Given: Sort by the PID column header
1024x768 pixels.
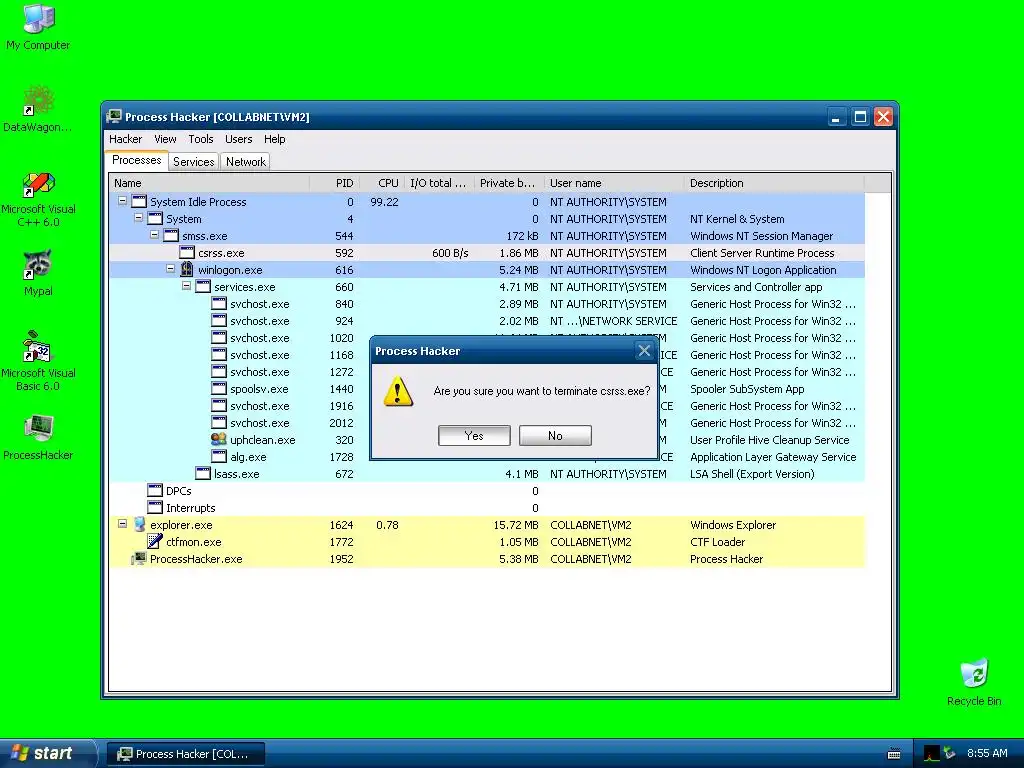Looking at the screenshot, I should tap(332, 183).
